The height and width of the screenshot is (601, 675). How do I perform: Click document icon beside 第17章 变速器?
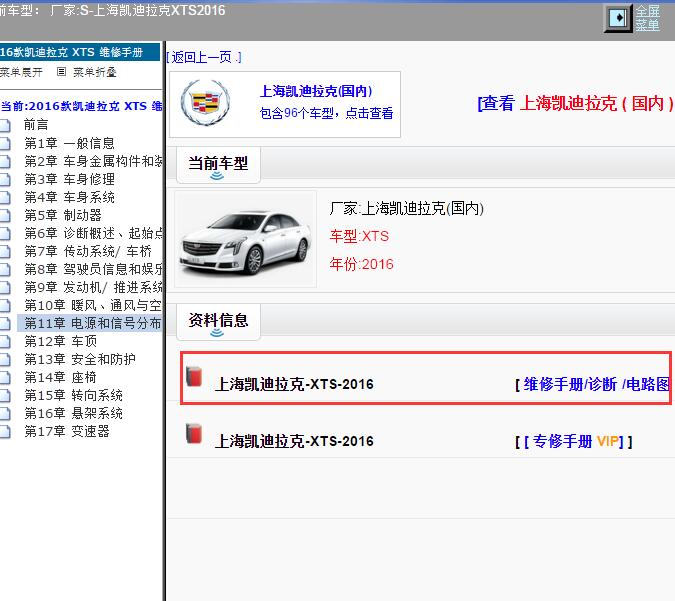[x=6, y=431]
